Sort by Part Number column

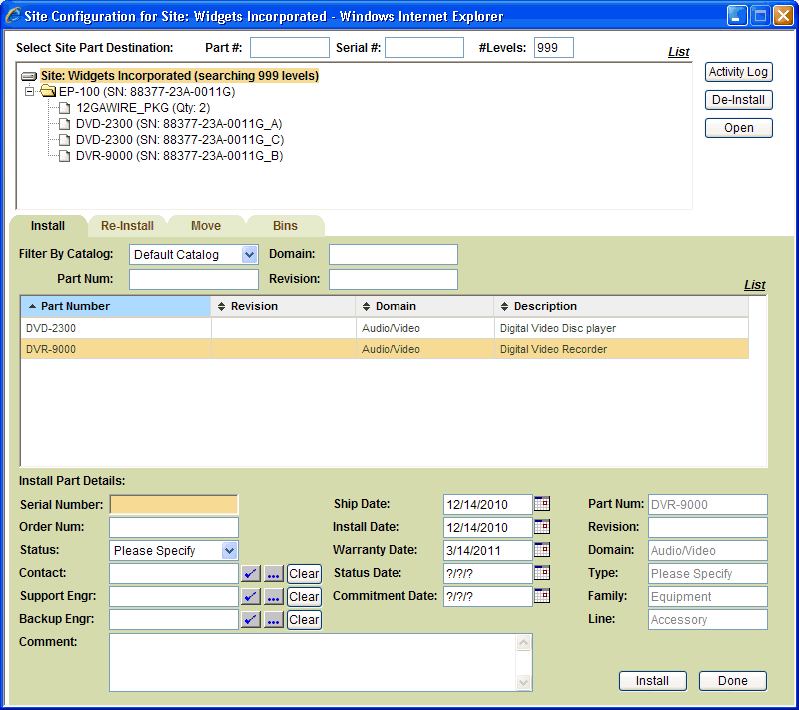(x=116, y=306)
